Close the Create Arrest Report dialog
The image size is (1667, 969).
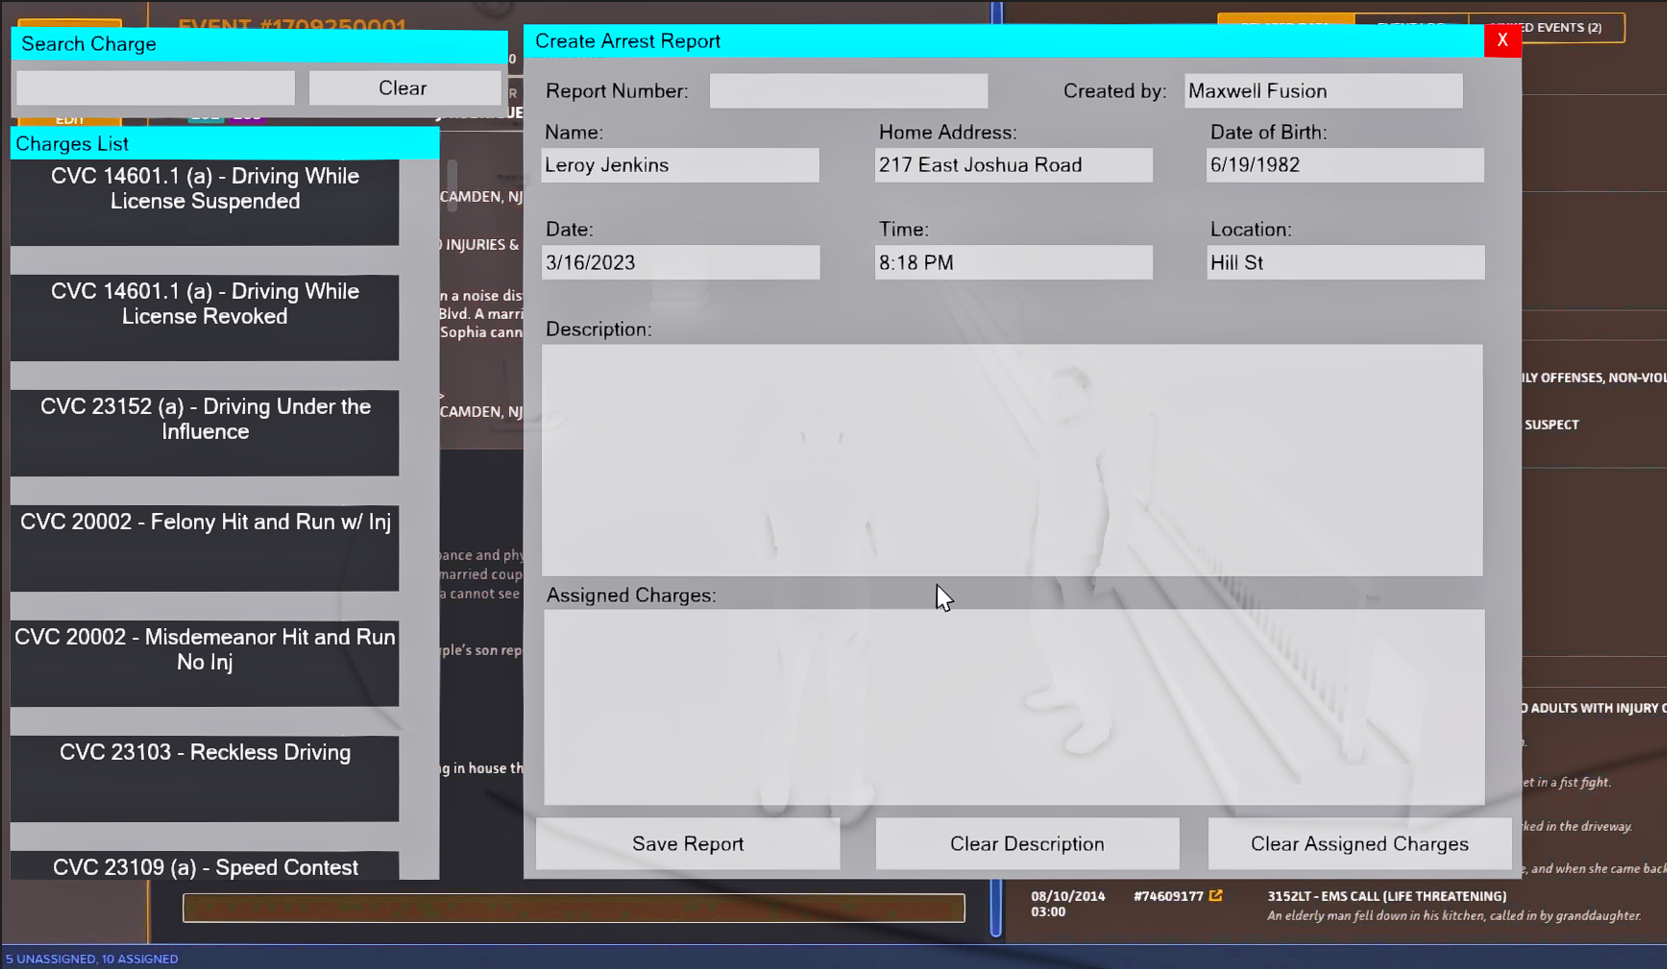[x=1501, y=41]
